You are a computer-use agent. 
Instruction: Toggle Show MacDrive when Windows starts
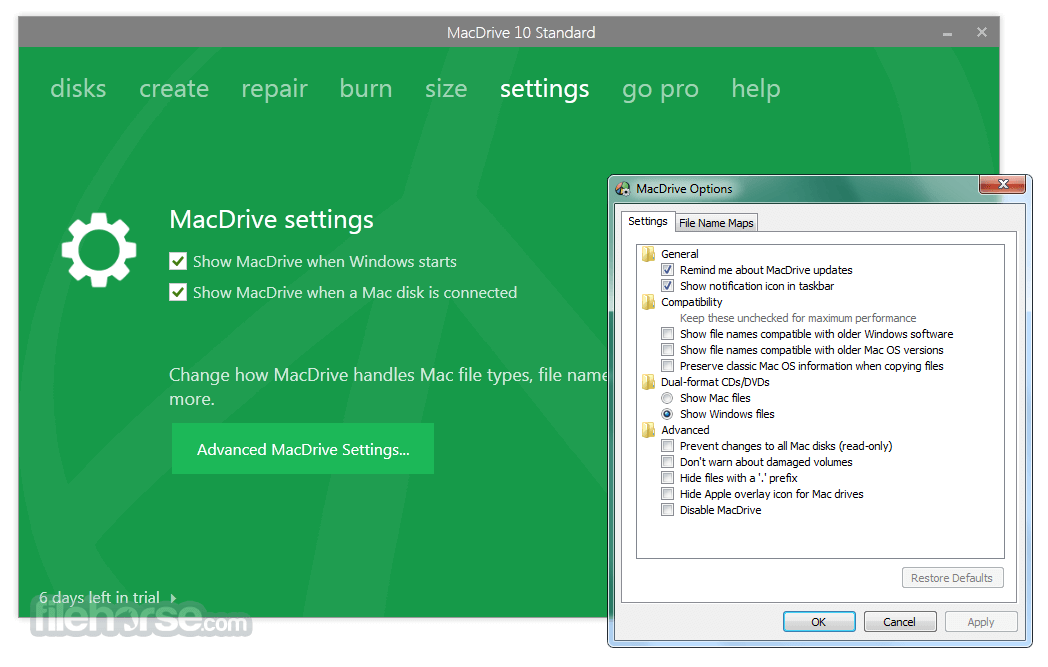pos(178,261)
